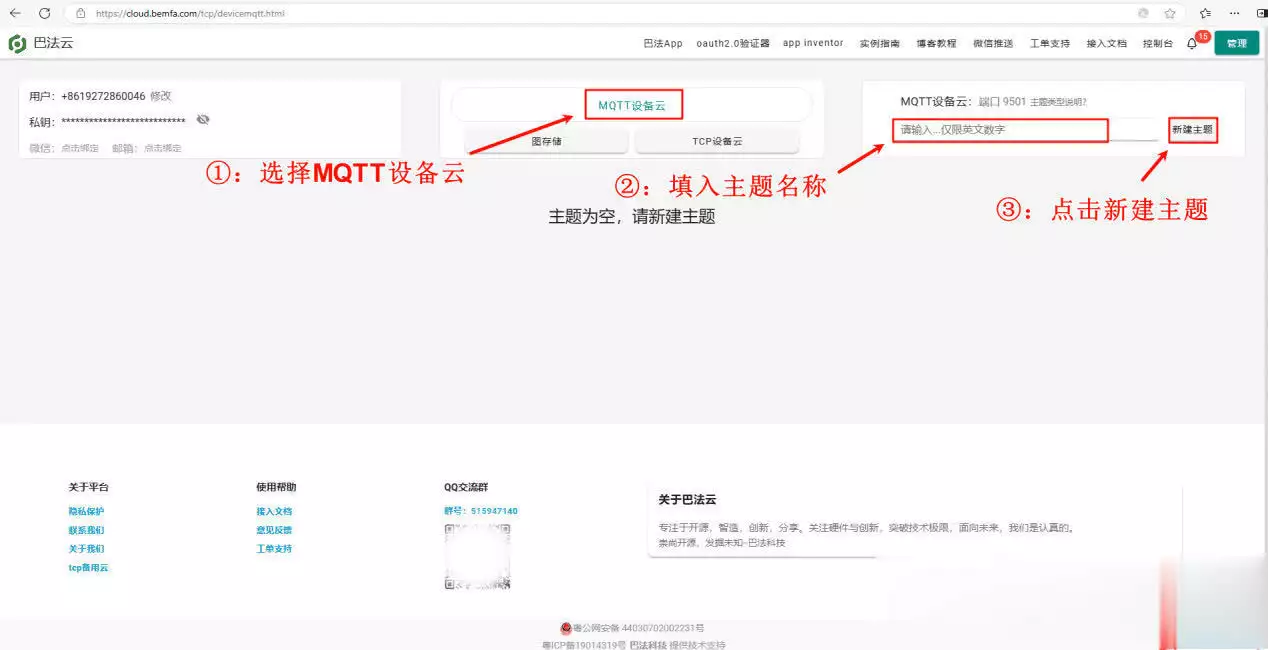Screen dimensions: 1268x650
Task: Open 关于我们 footer link
Action: point(86,549)
